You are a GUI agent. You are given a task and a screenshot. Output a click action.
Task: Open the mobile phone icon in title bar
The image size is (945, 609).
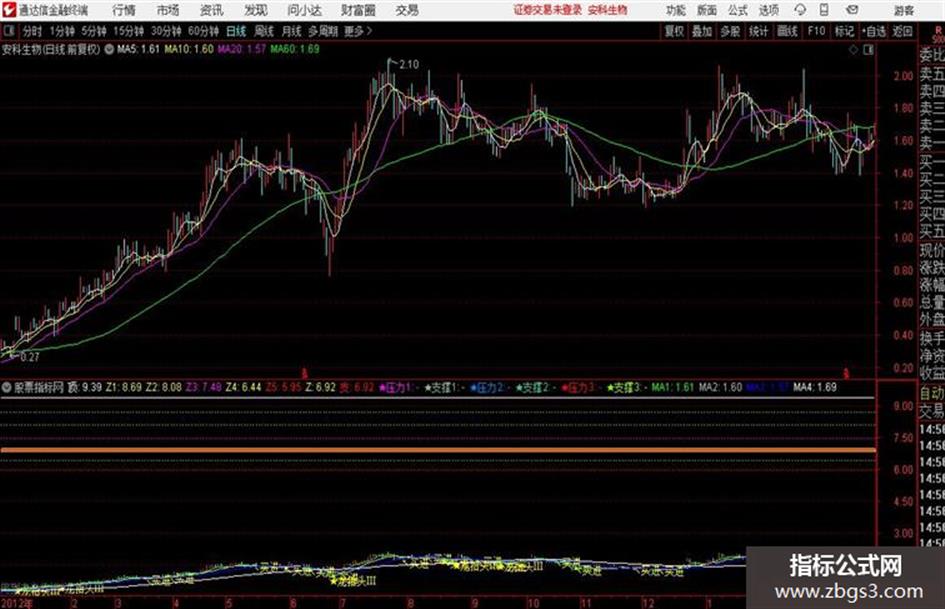[x=824, y=10]
